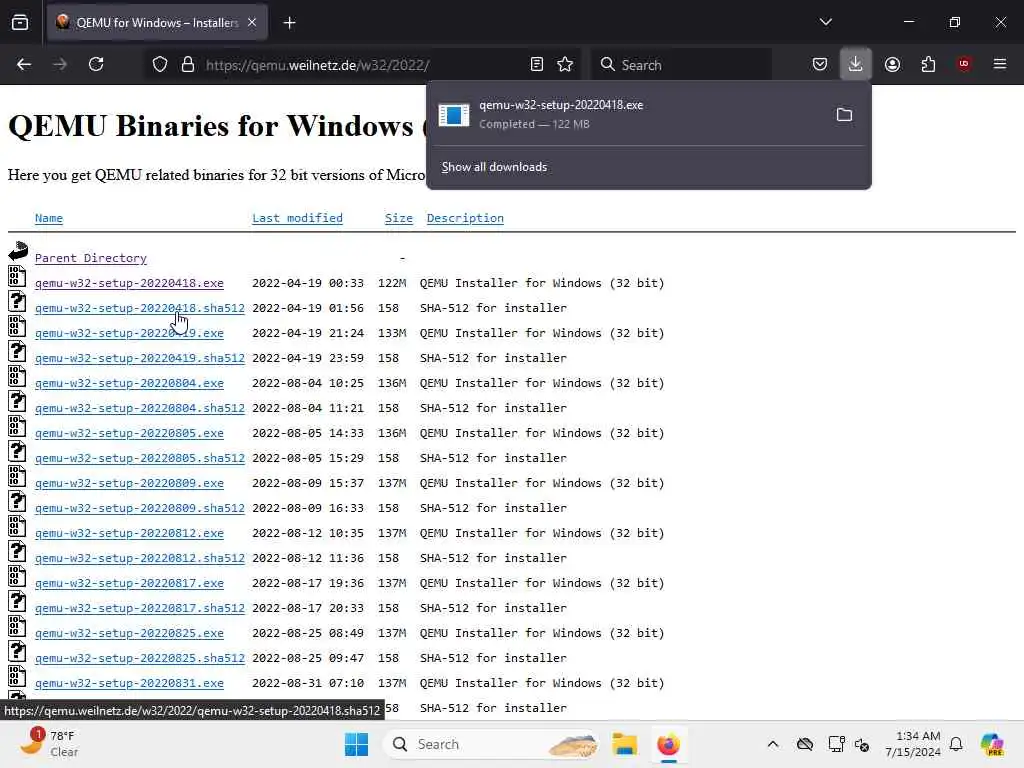
Task: Open Copilot preview icon in taskbar
Action: (x=991, y=744)
